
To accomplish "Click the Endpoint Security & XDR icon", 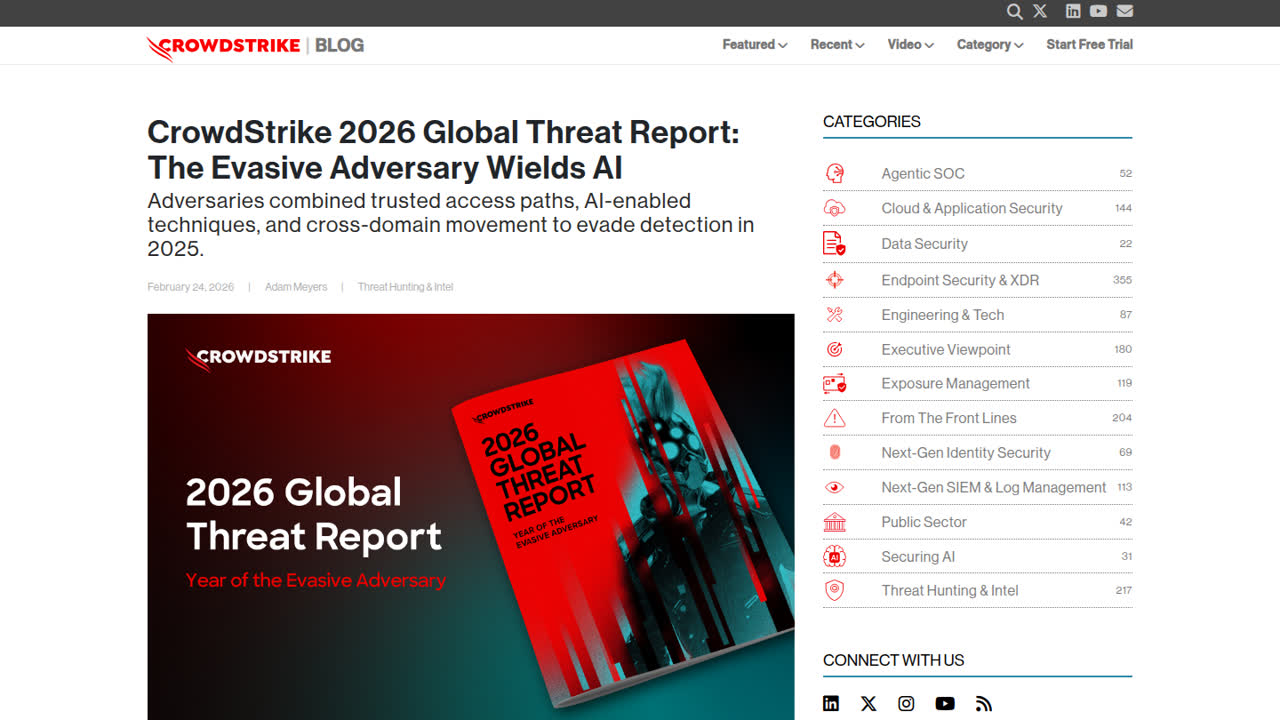I will pos(834,280).
